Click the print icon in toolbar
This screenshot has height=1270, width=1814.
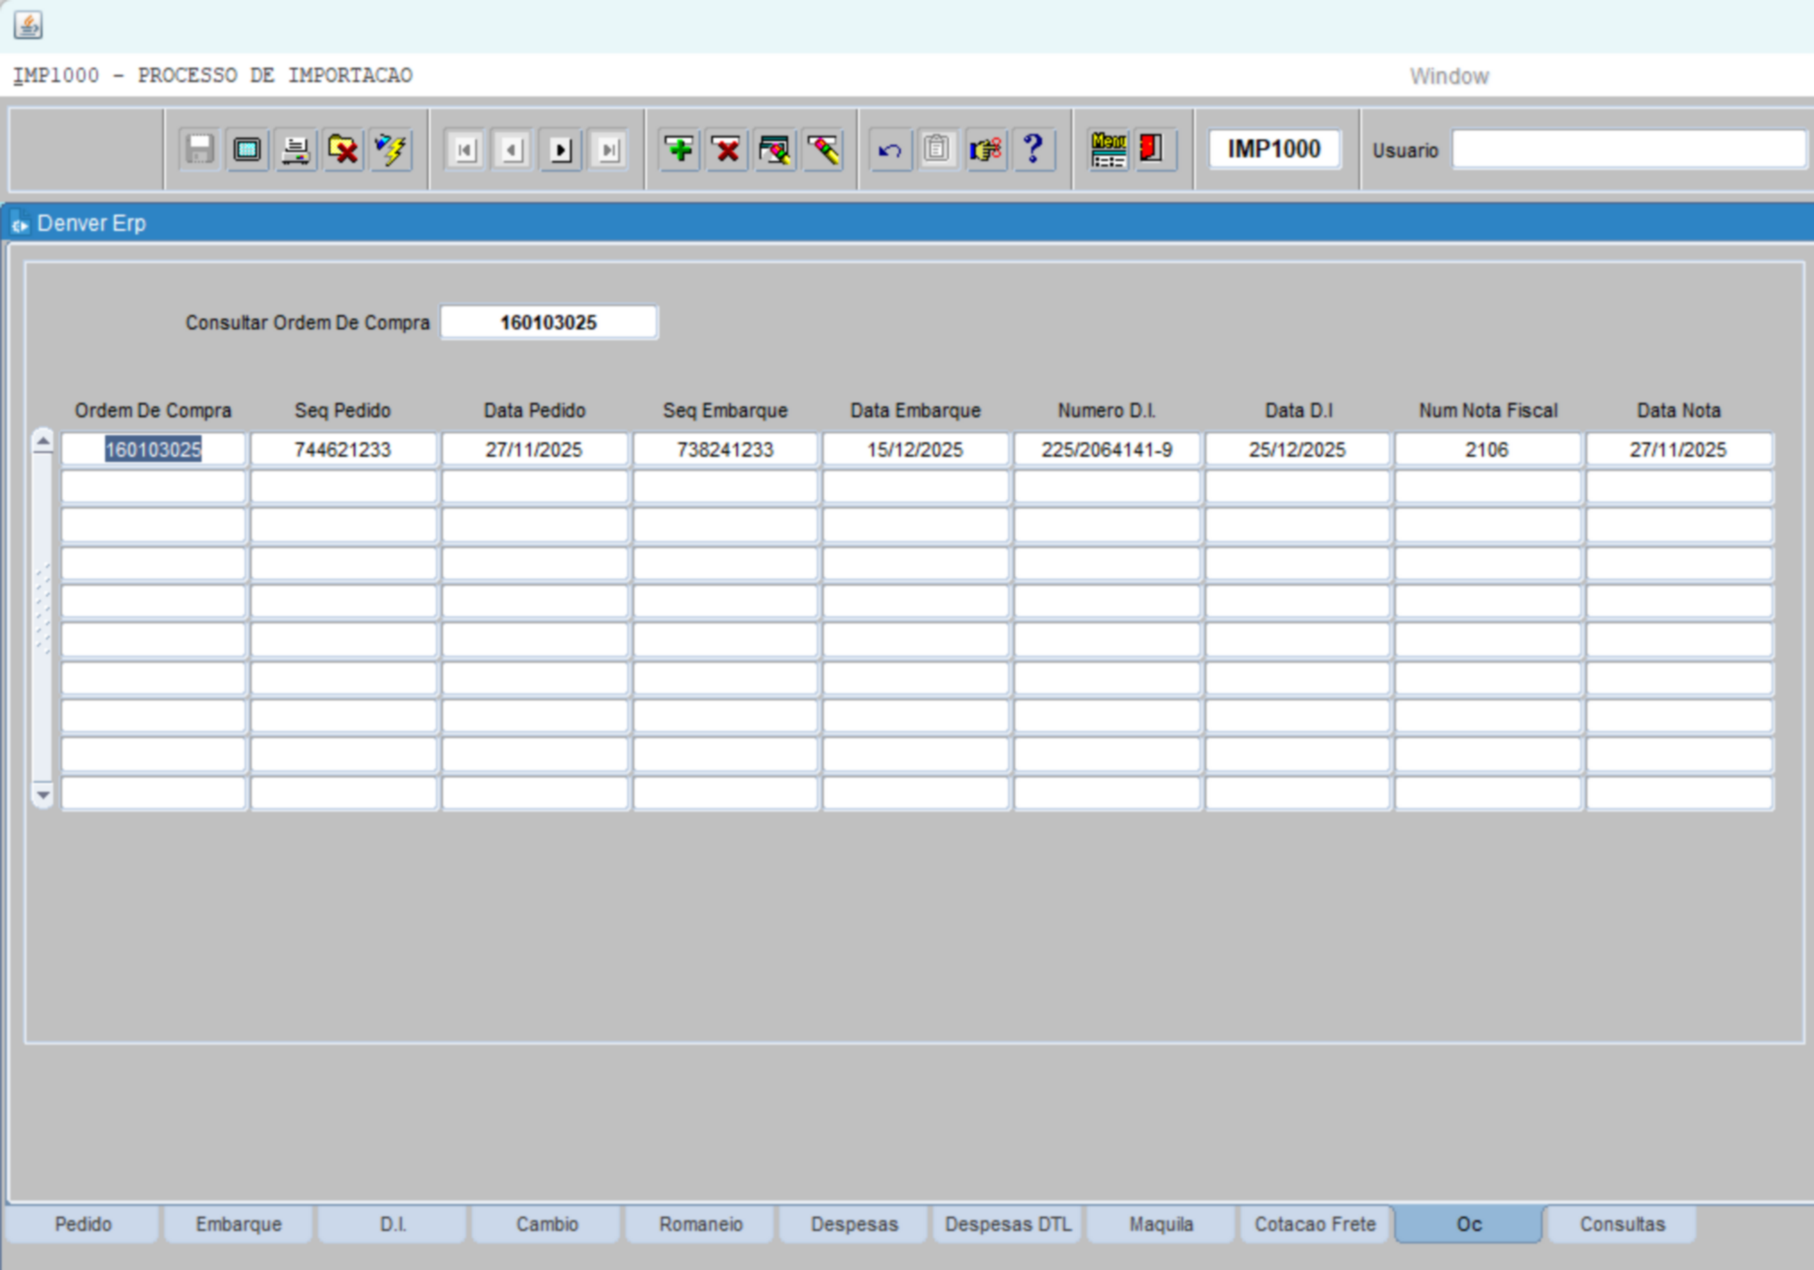pyautogui.click(x=295, y=150)
